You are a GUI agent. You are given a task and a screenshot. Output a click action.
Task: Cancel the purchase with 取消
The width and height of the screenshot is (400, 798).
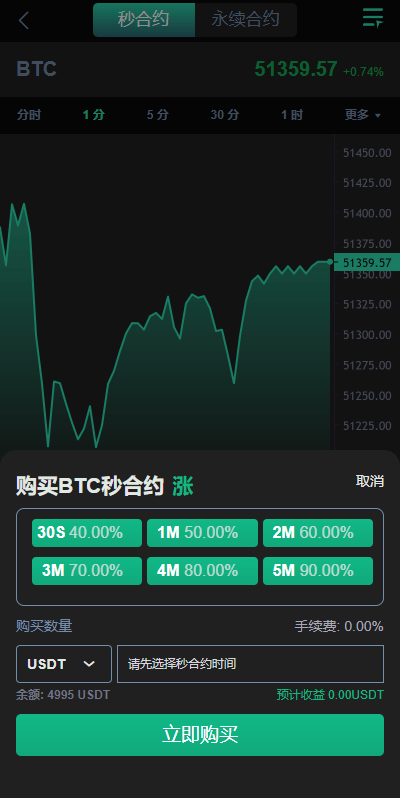click(x=370, y=481)
